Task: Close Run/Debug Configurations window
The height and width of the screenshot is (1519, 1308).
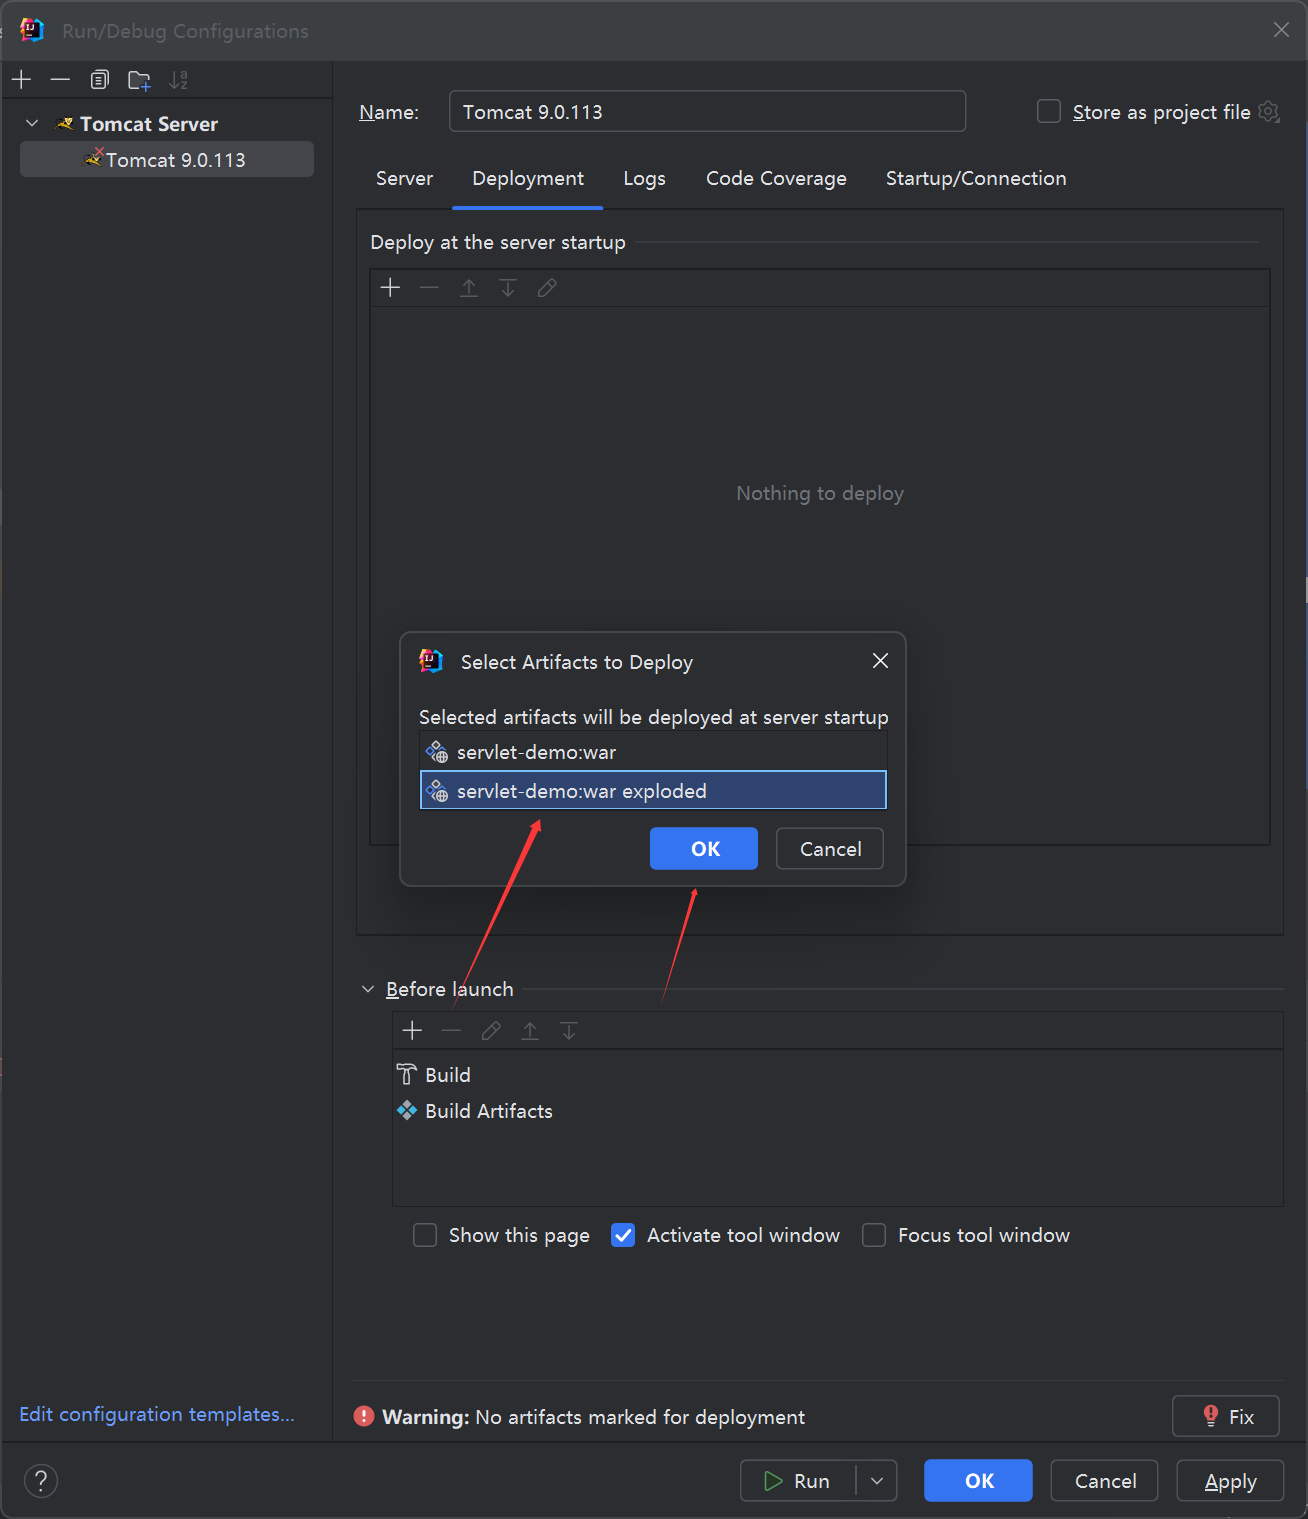Action: pyautogui.click(x=1281, y=30)
